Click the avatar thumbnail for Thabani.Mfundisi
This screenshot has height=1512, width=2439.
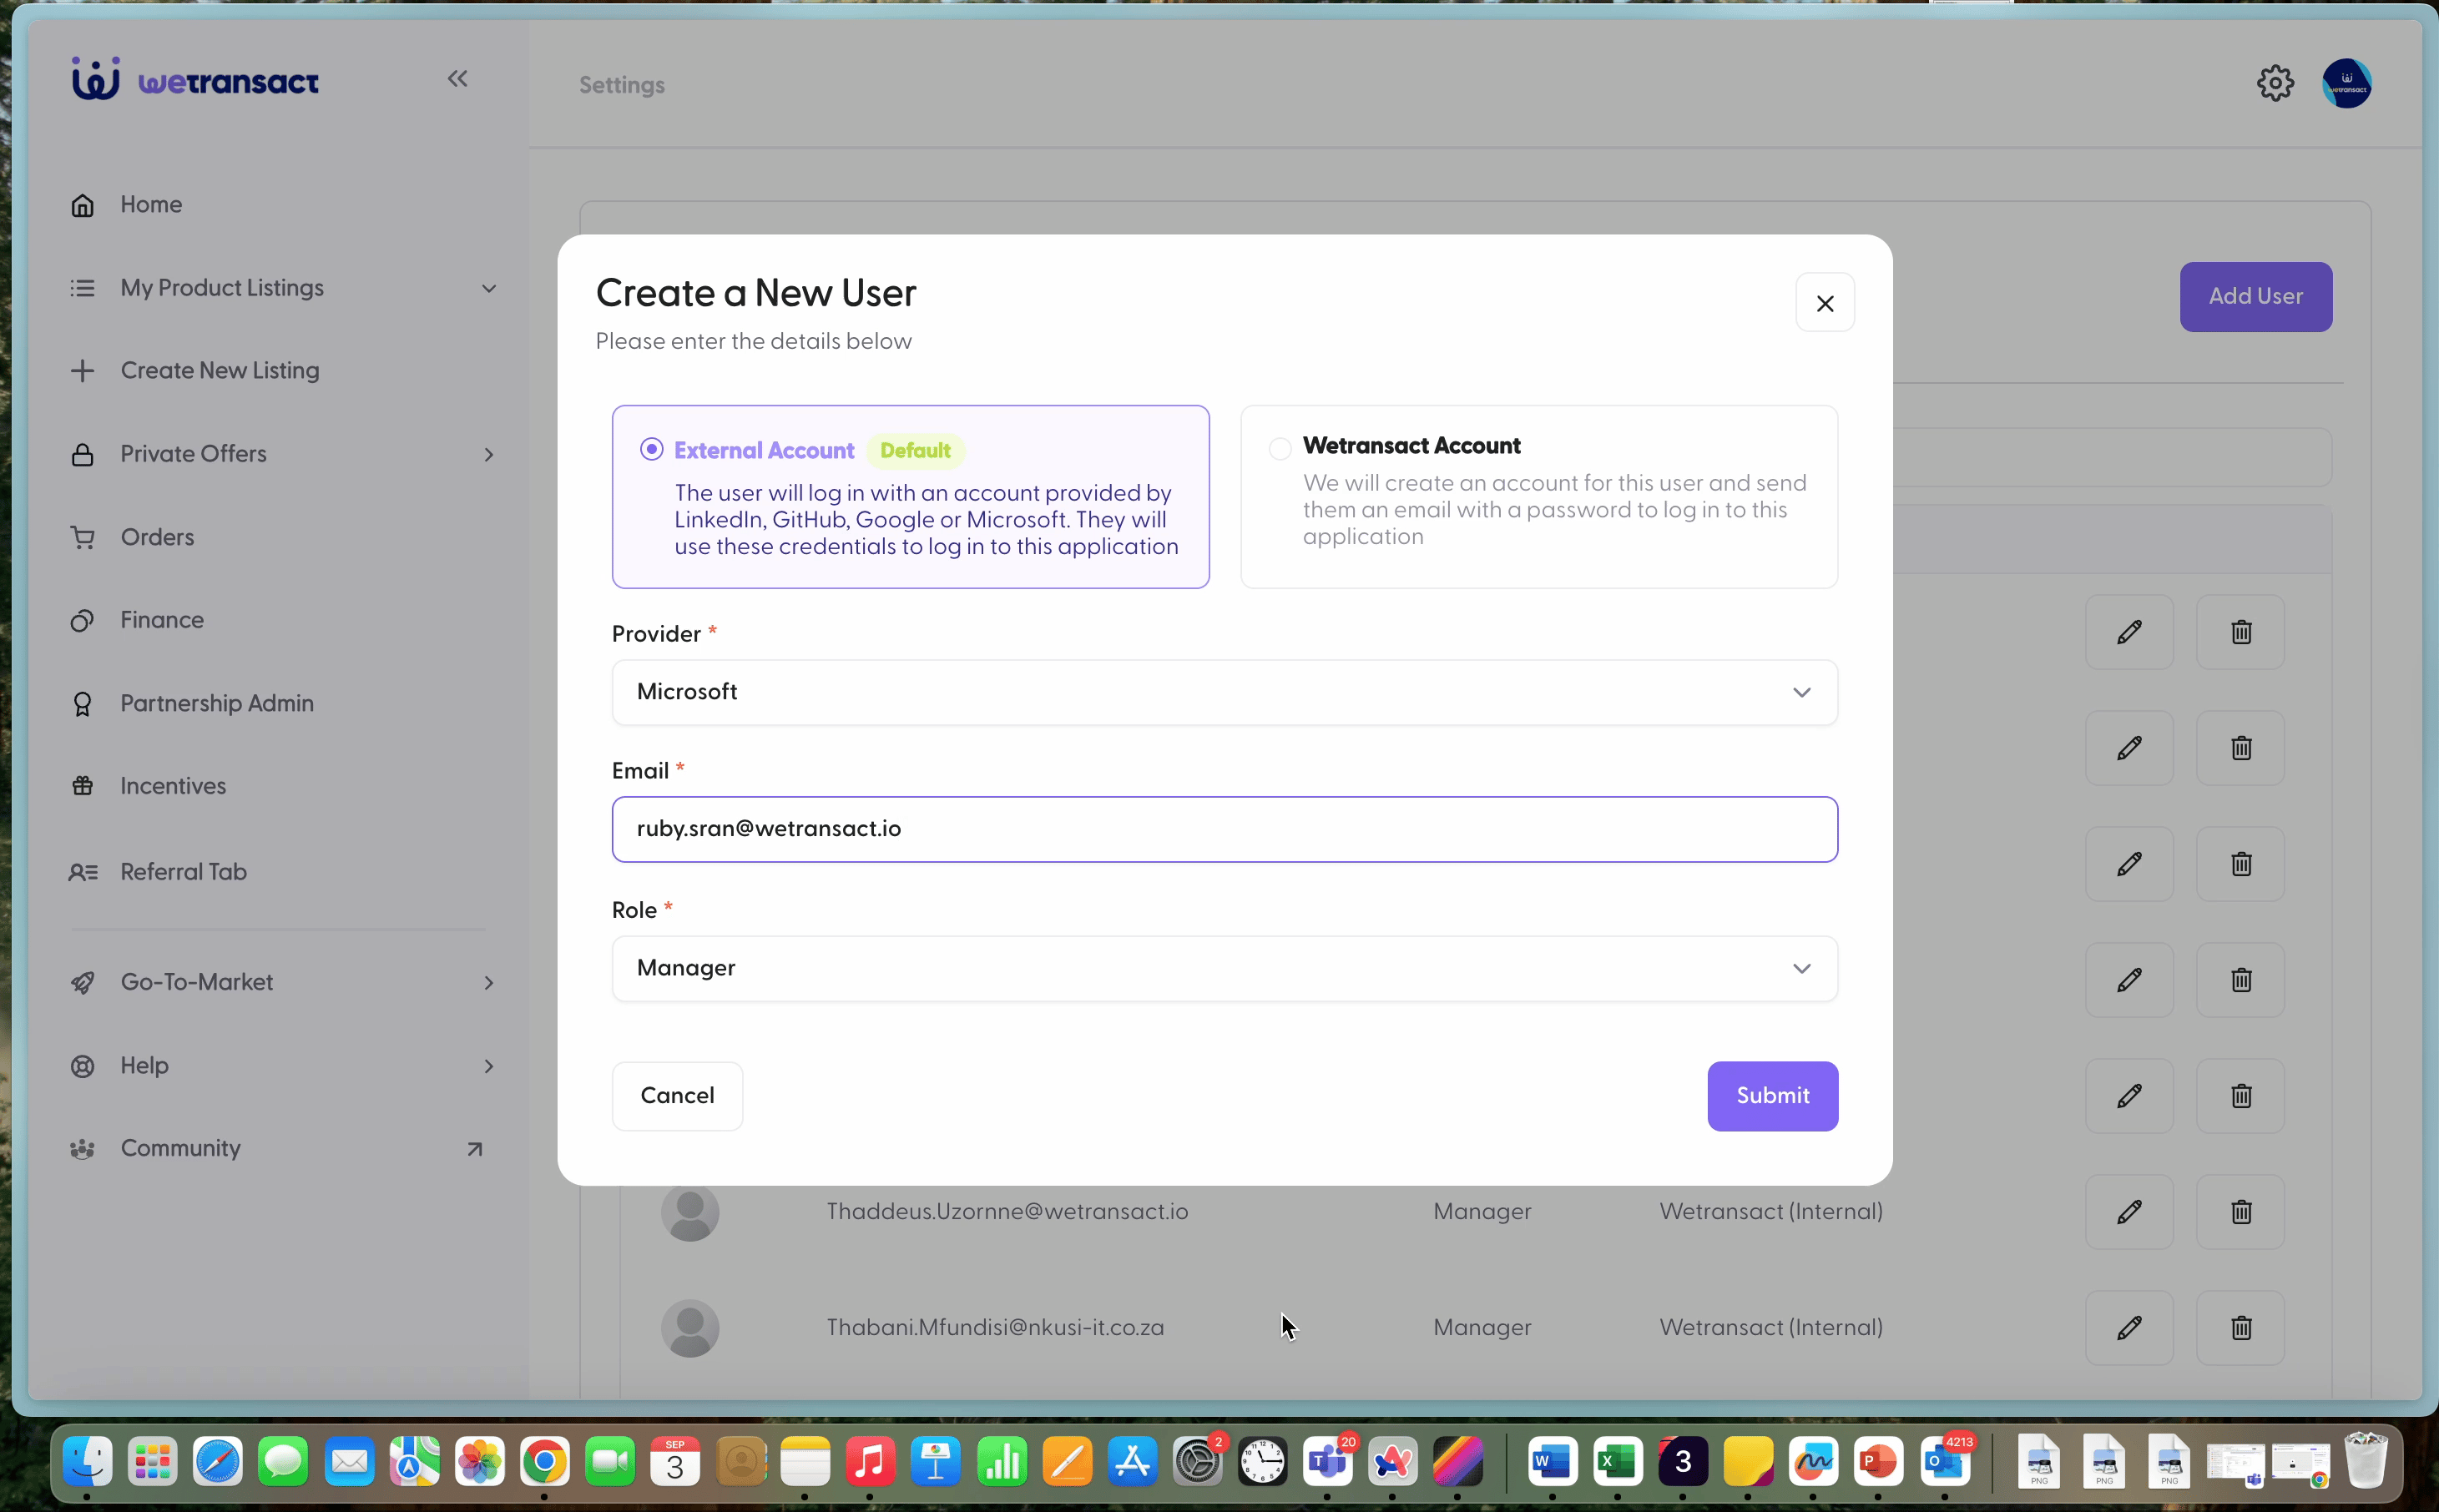coord(690,1328)
